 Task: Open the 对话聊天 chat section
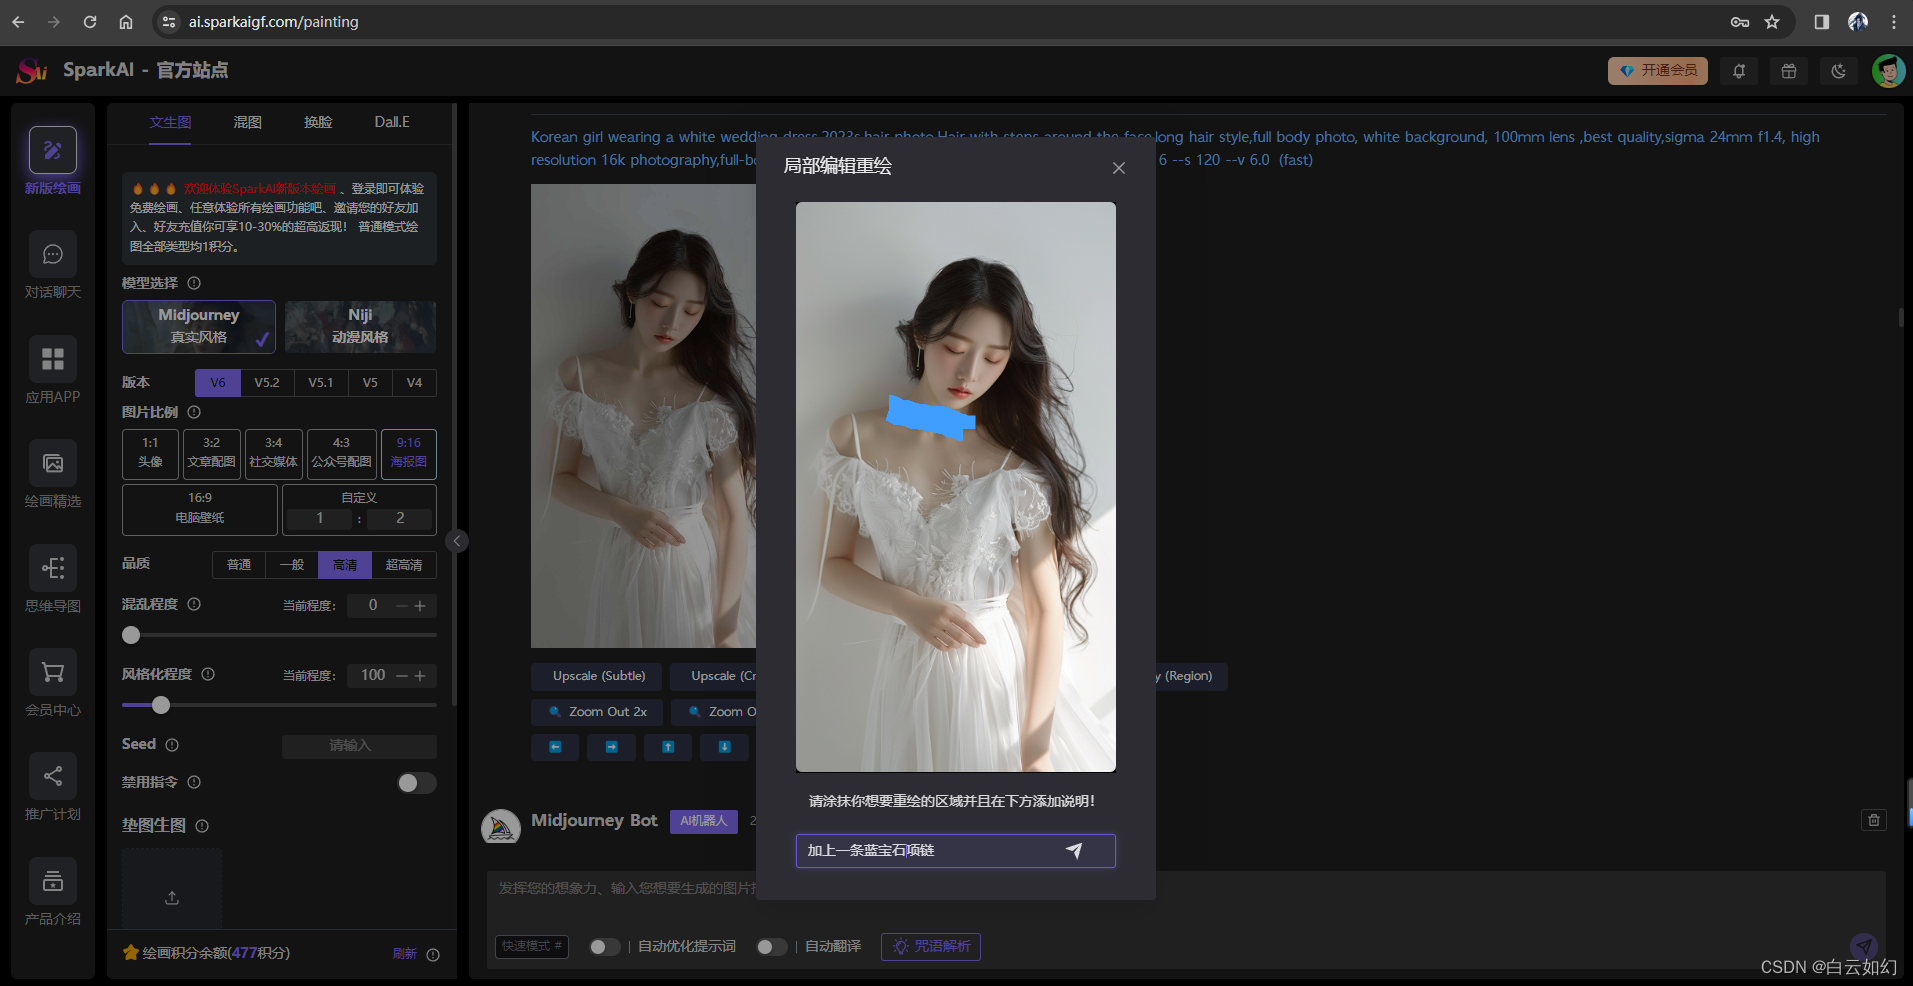(x=53, y=265)
